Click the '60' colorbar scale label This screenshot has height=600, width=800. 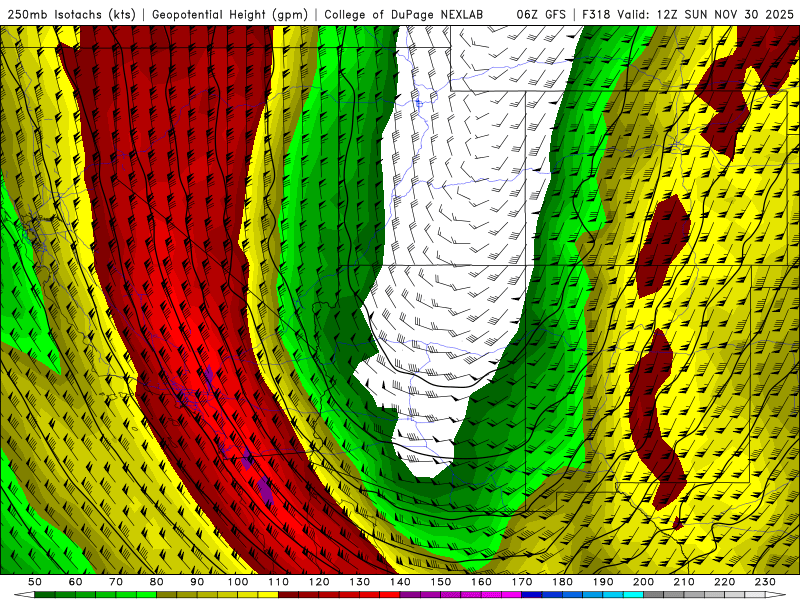75,582
